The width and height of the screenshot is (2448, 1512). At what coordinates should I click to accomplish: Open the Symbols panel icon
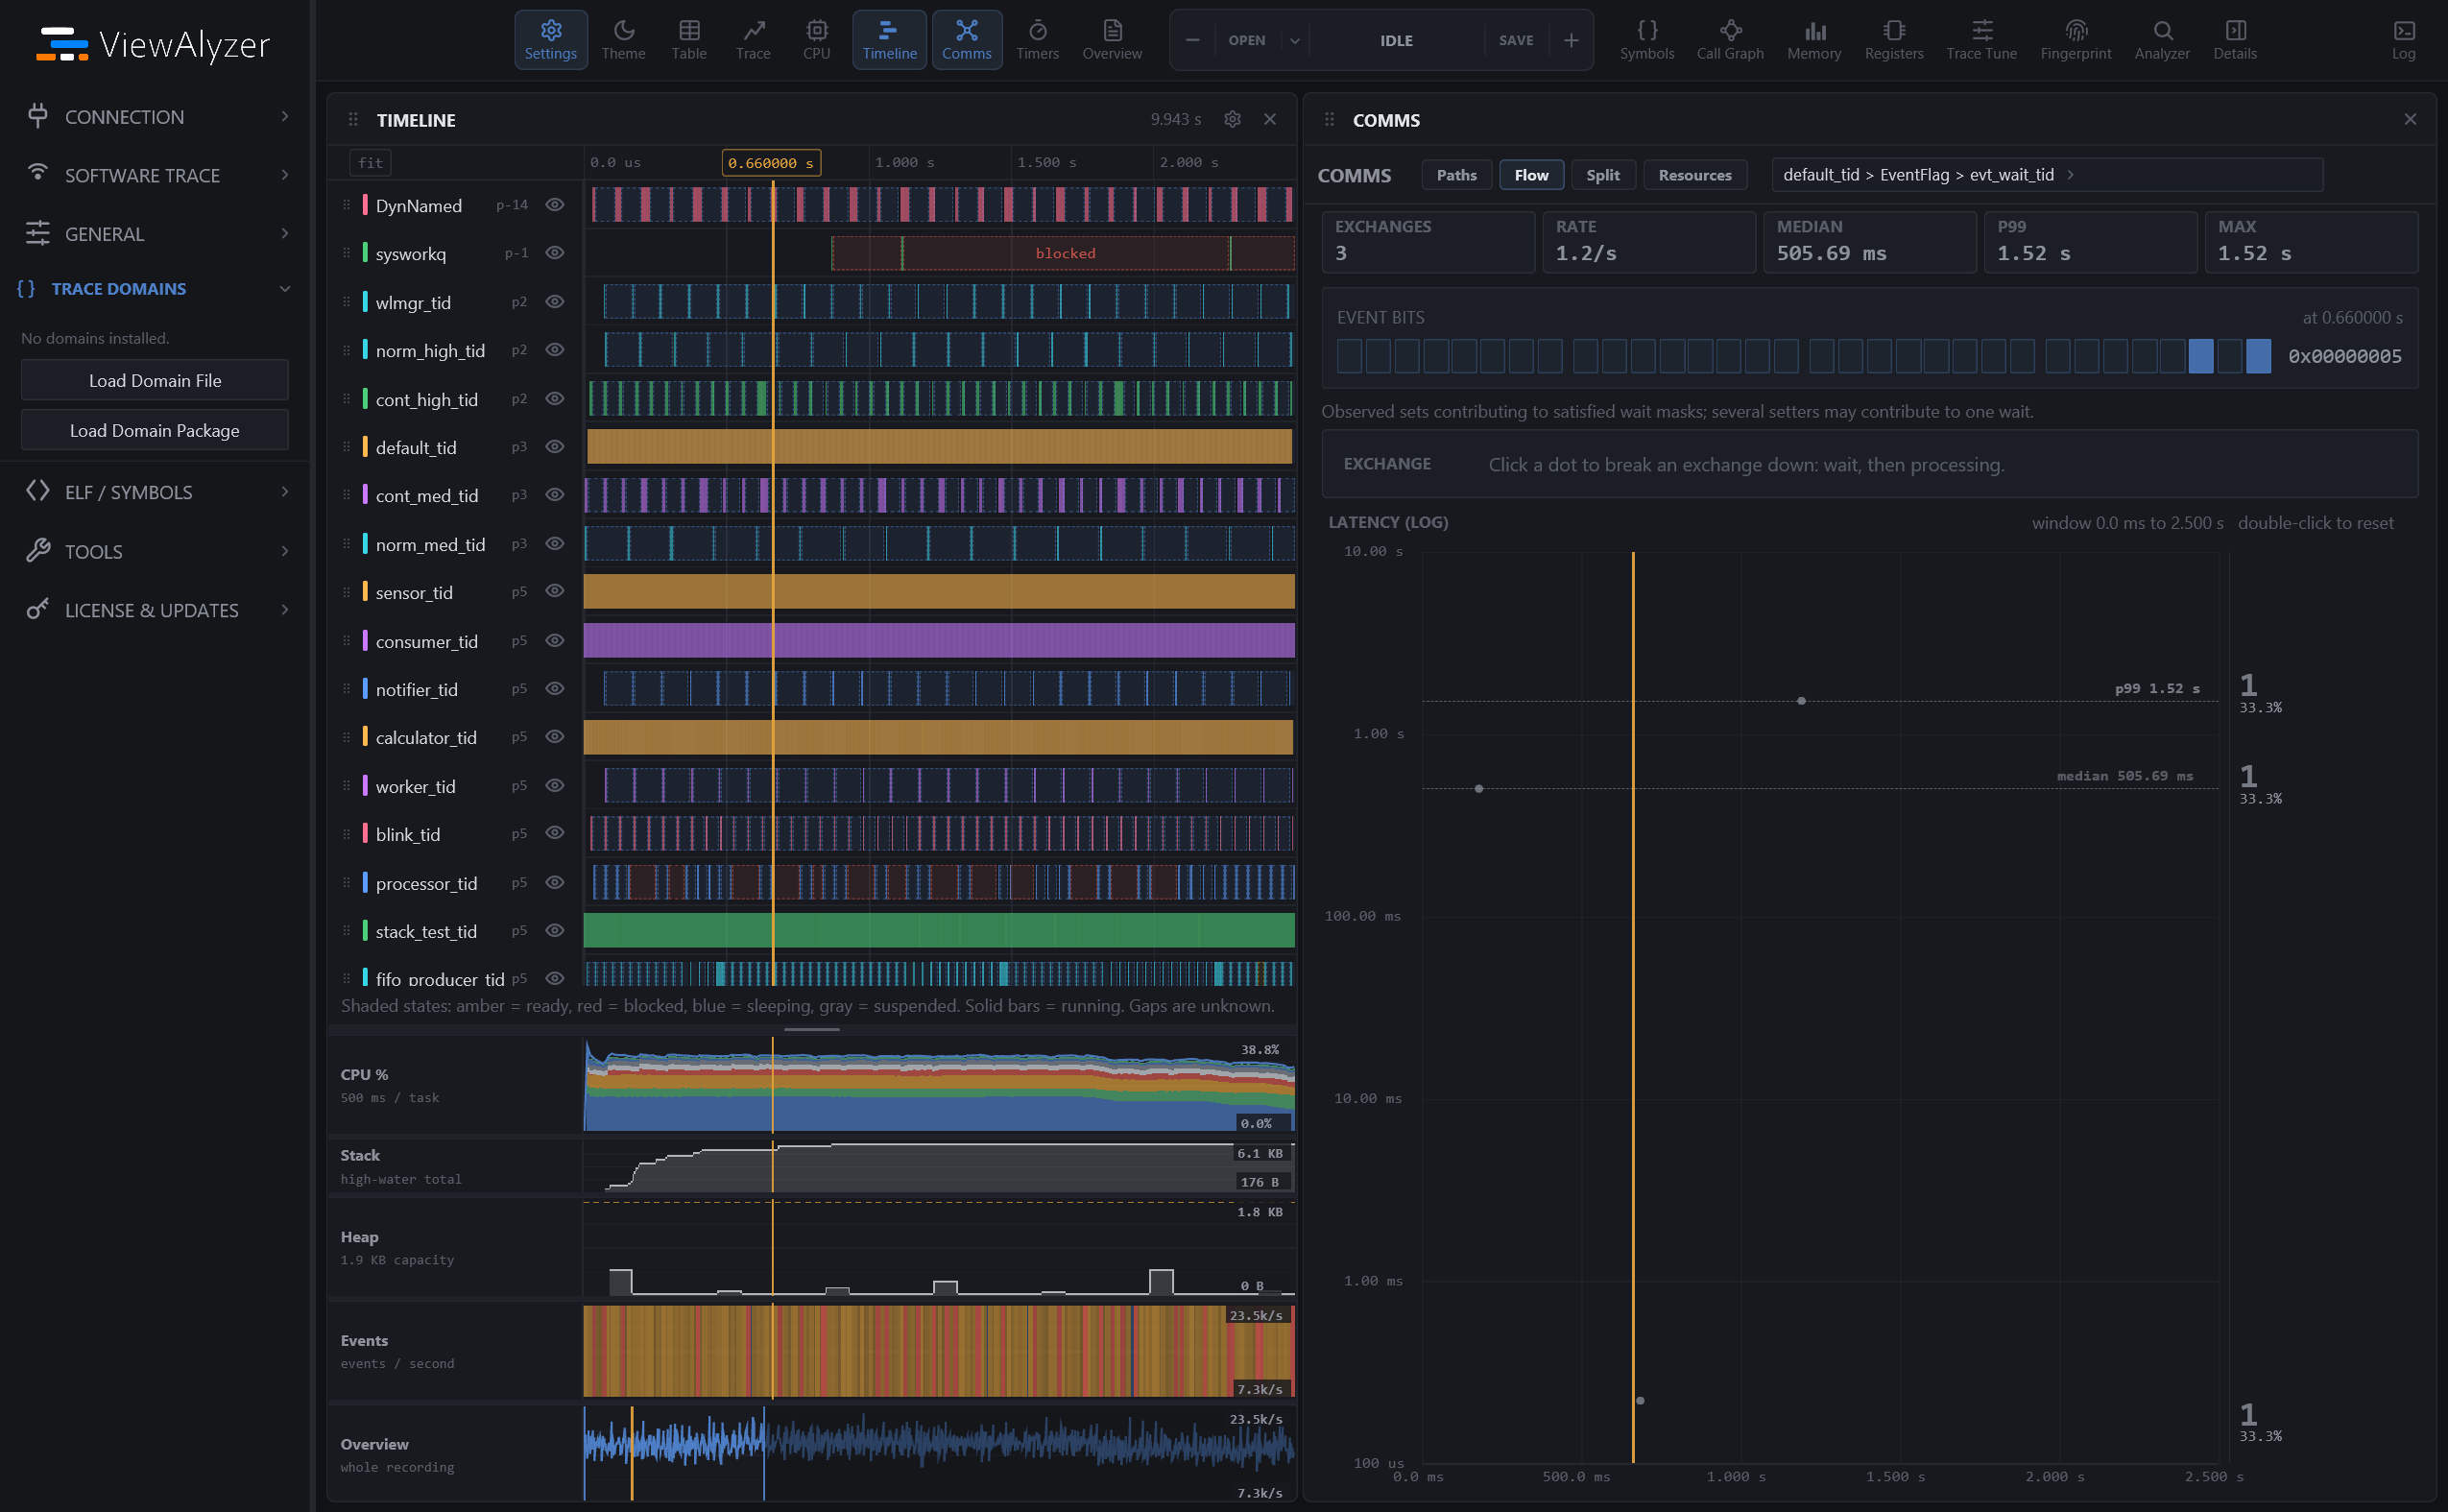tap(1647, 40)
